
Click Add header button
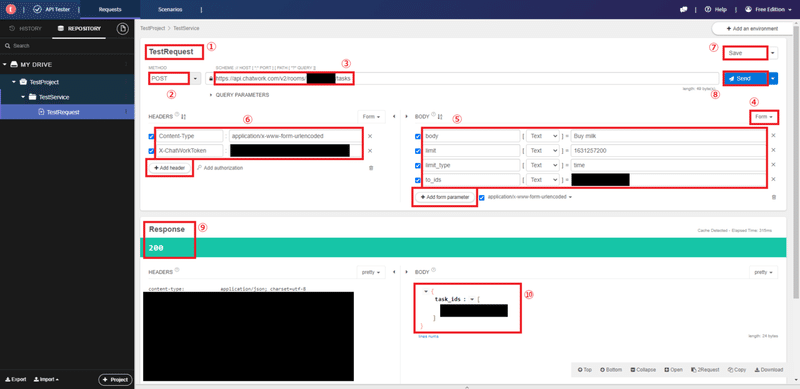click(170, 167)
